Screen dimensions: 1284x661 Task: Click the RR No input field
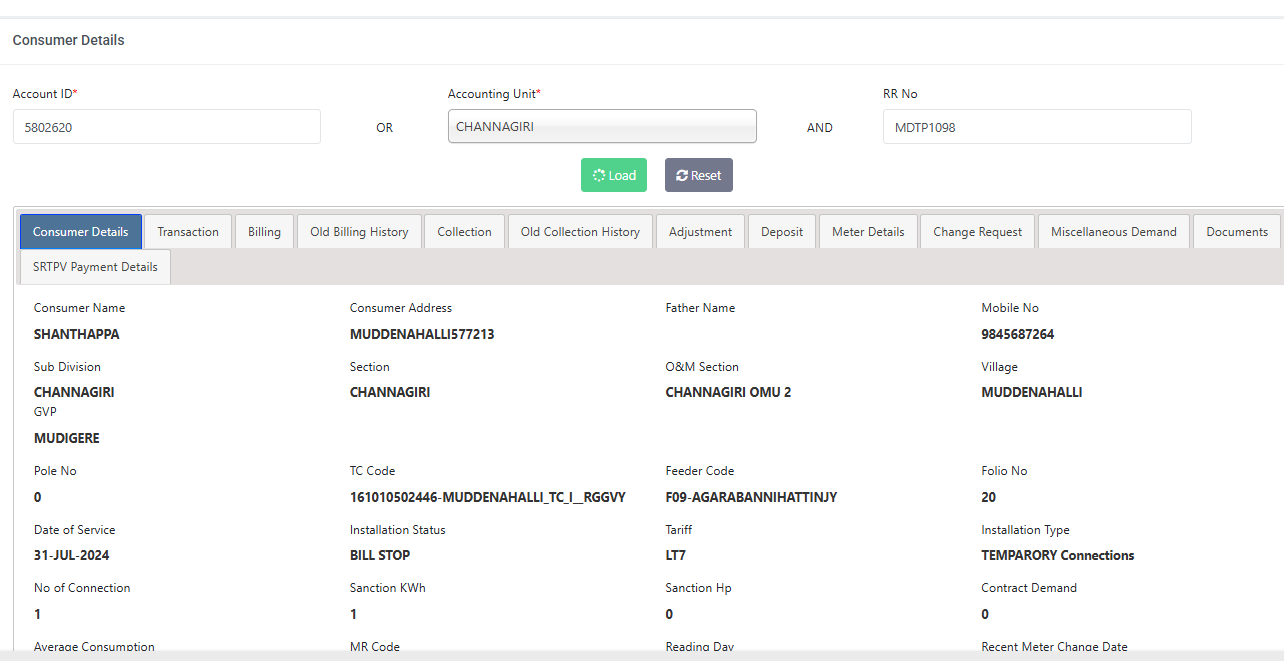click(x=1036, y=127)
